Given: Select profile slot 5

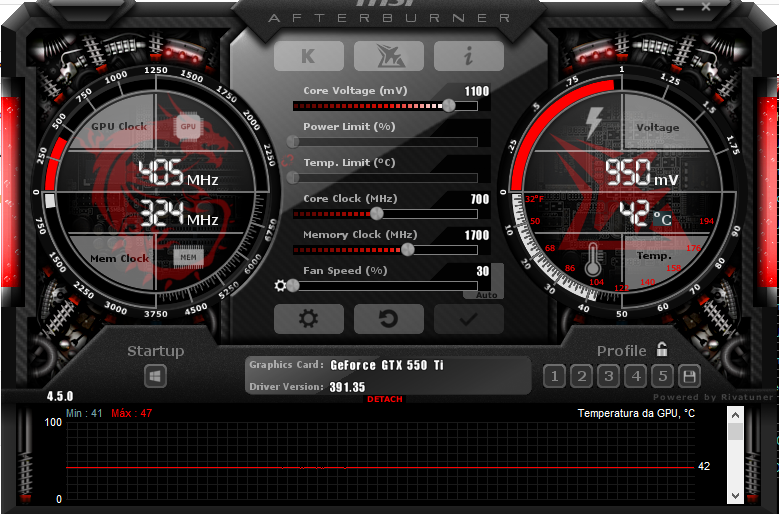Looking at the screenshot, I should pyautogui.click(x=663, y=376).
